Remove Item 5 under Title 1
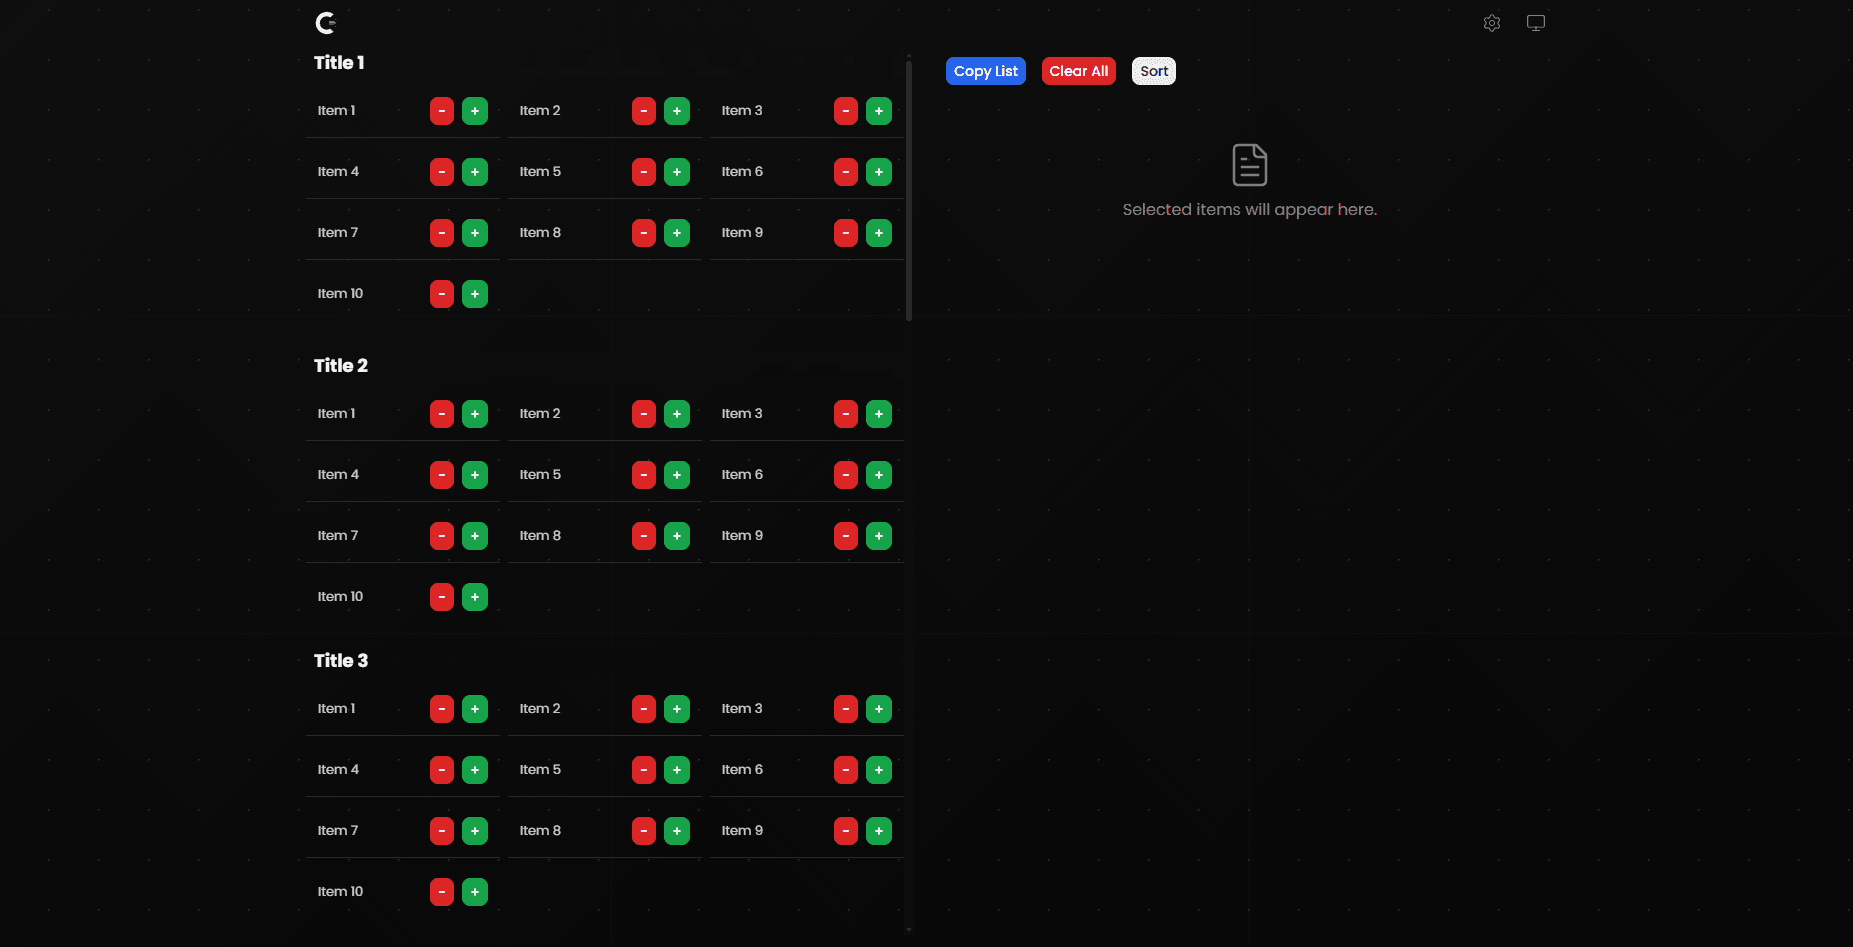The image size is (1853, 947). 643,172
